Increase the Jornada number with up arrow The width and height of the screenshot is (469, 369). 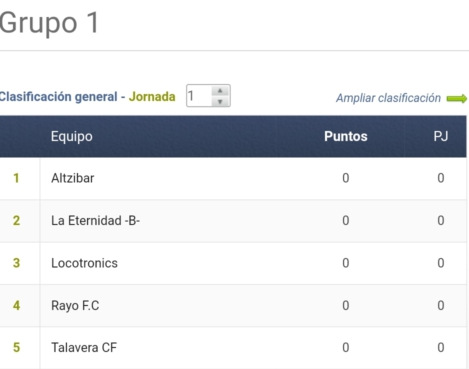[220, 91]
